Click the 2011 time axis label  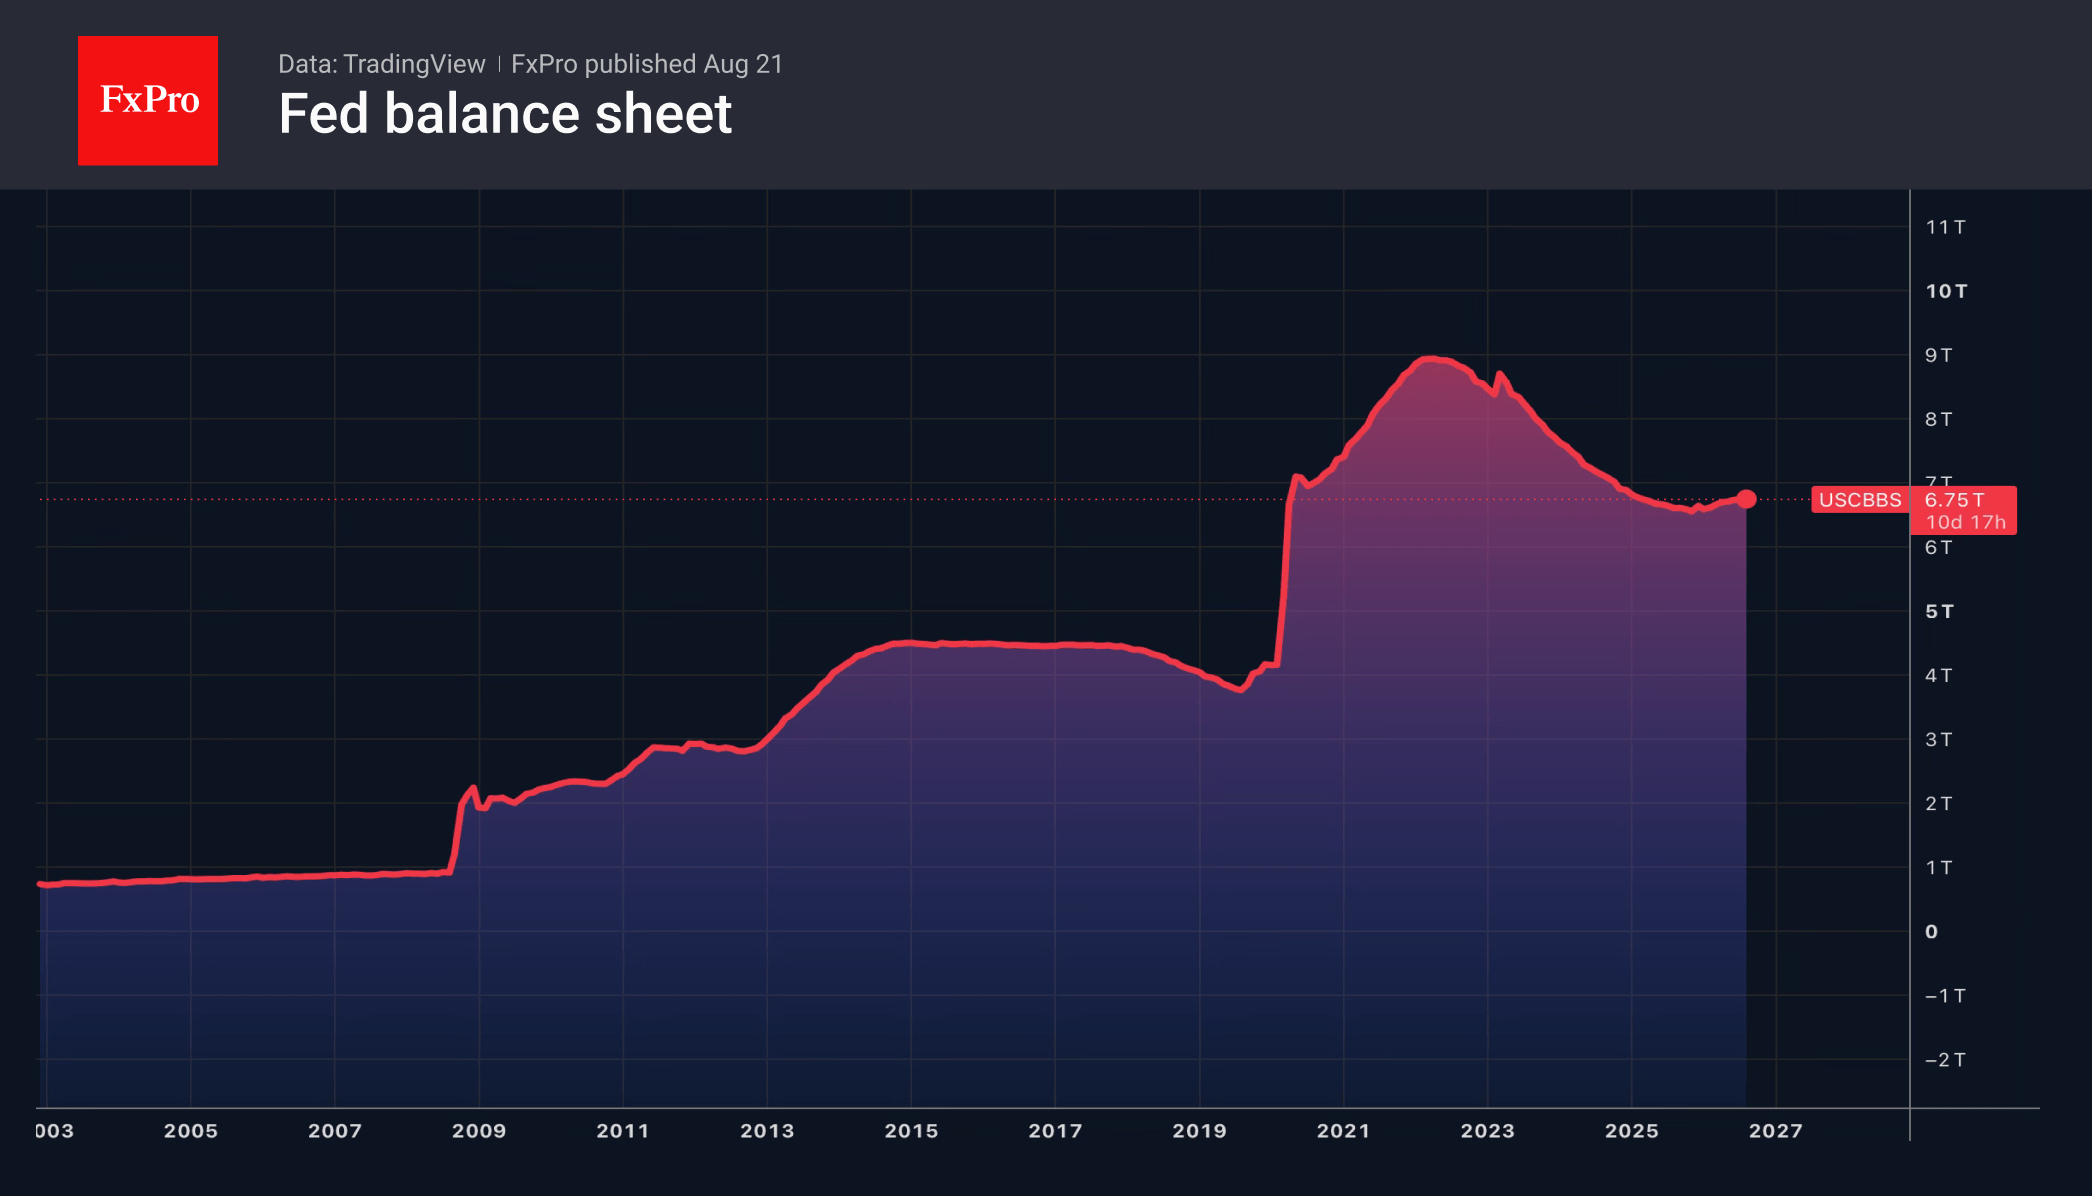tap(623, 1130)
